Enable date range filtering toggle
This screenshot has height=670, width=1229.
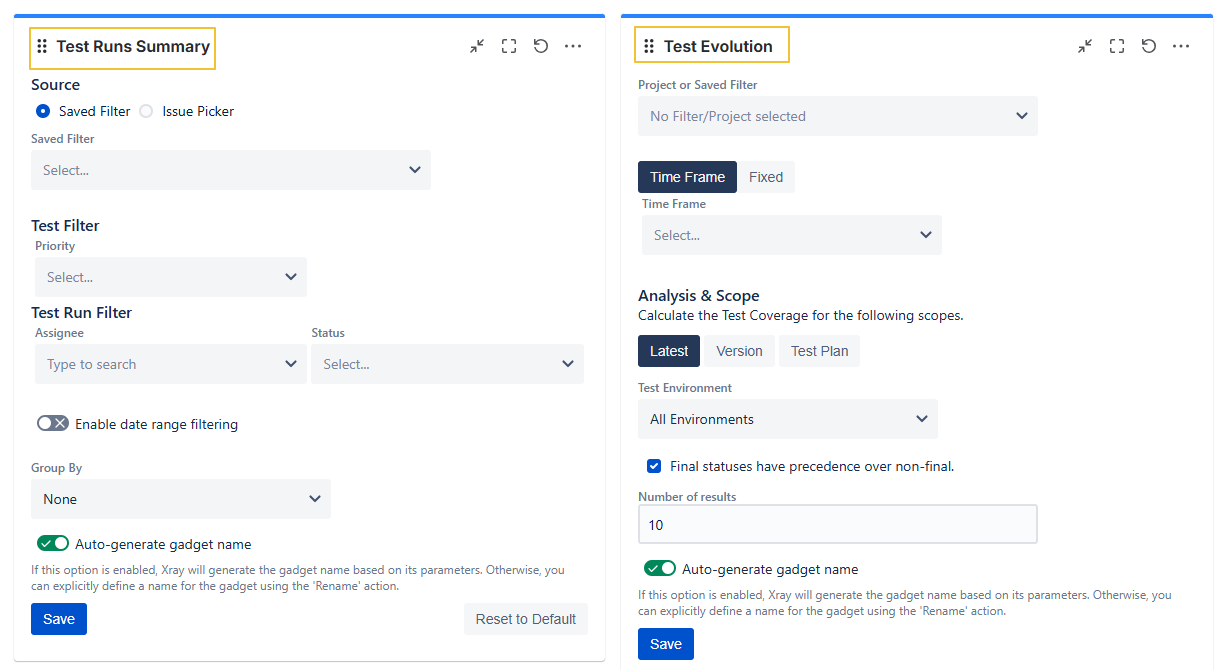pyautogui.click(x=53, y=424)
